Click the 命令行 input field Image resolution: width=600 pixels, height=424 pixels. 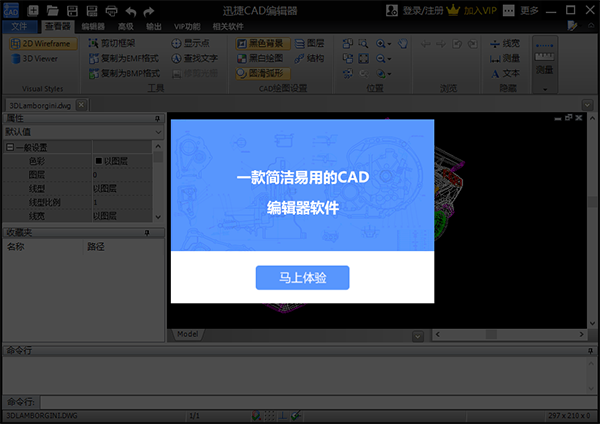(x=318, y=402)
